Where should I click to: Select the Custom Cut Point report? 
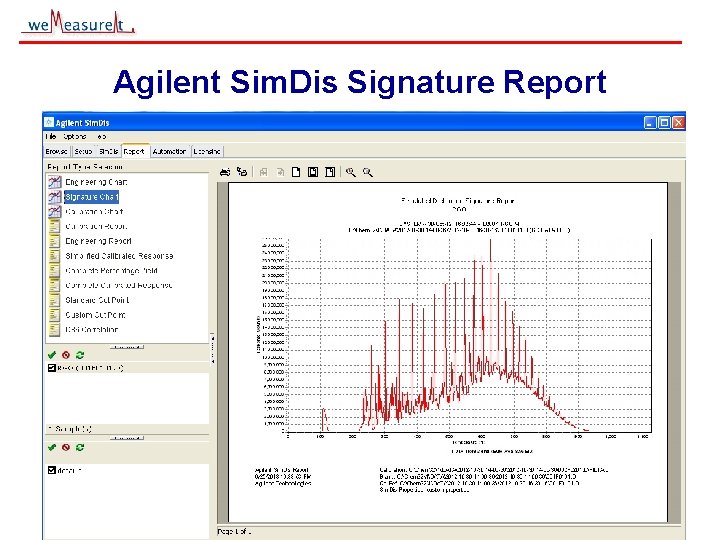(x=96, y=315)
